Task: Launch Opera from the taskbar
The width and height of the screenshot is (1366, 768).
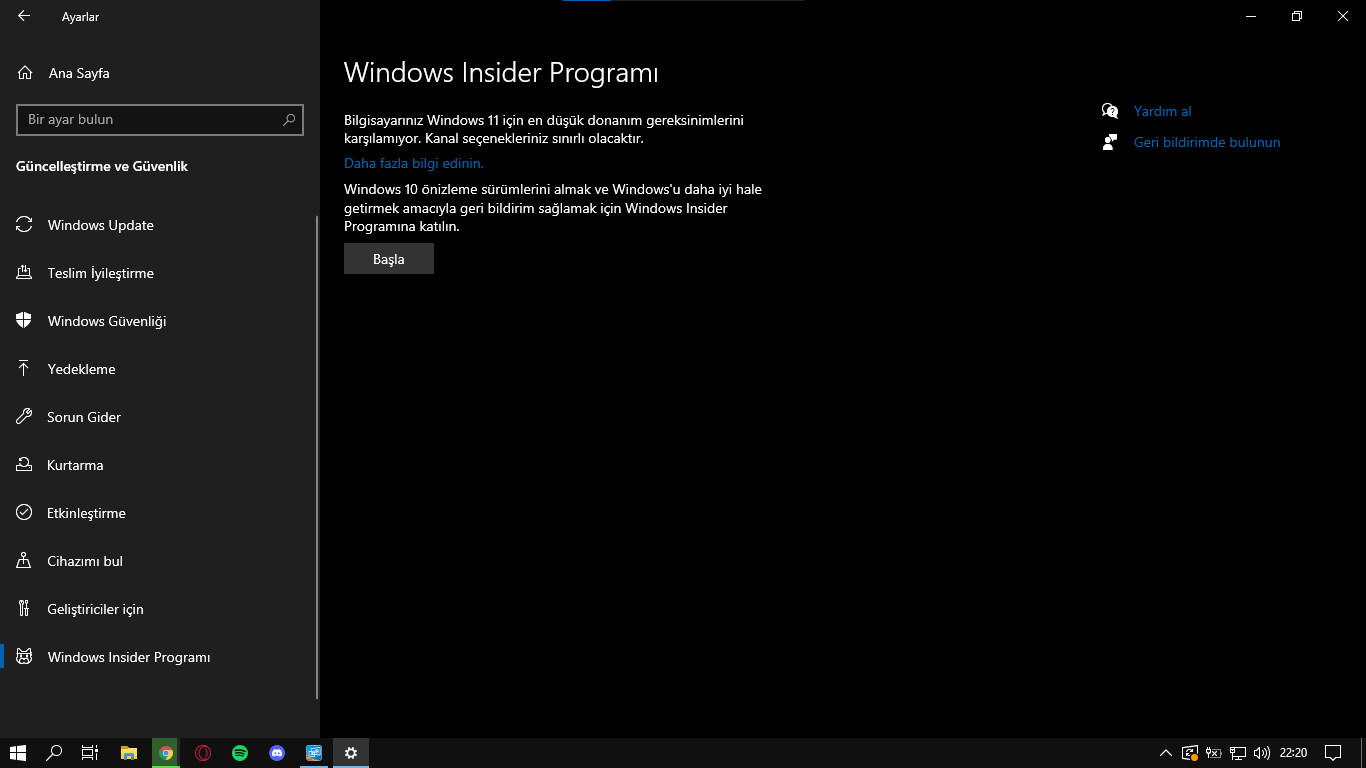Action: tap(203, 753)
